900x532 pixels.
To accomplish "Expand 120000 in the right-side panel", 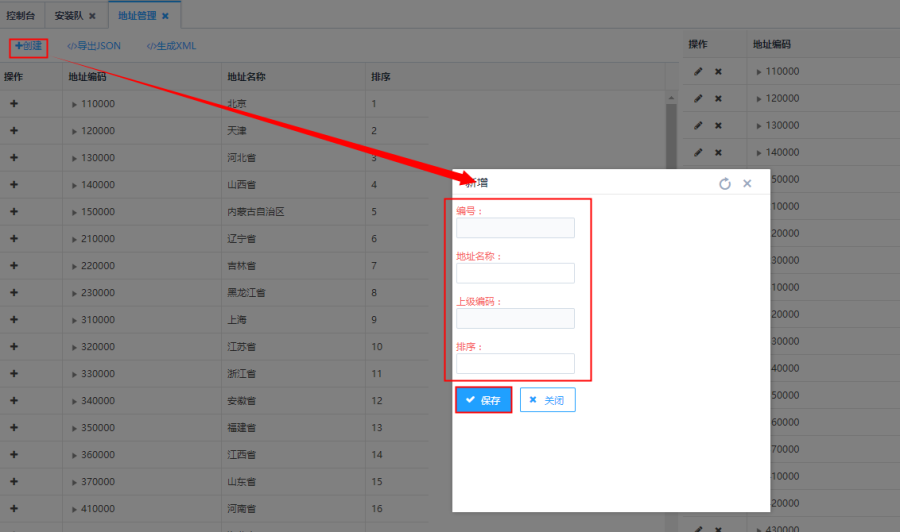I will (x=759, y=99).
